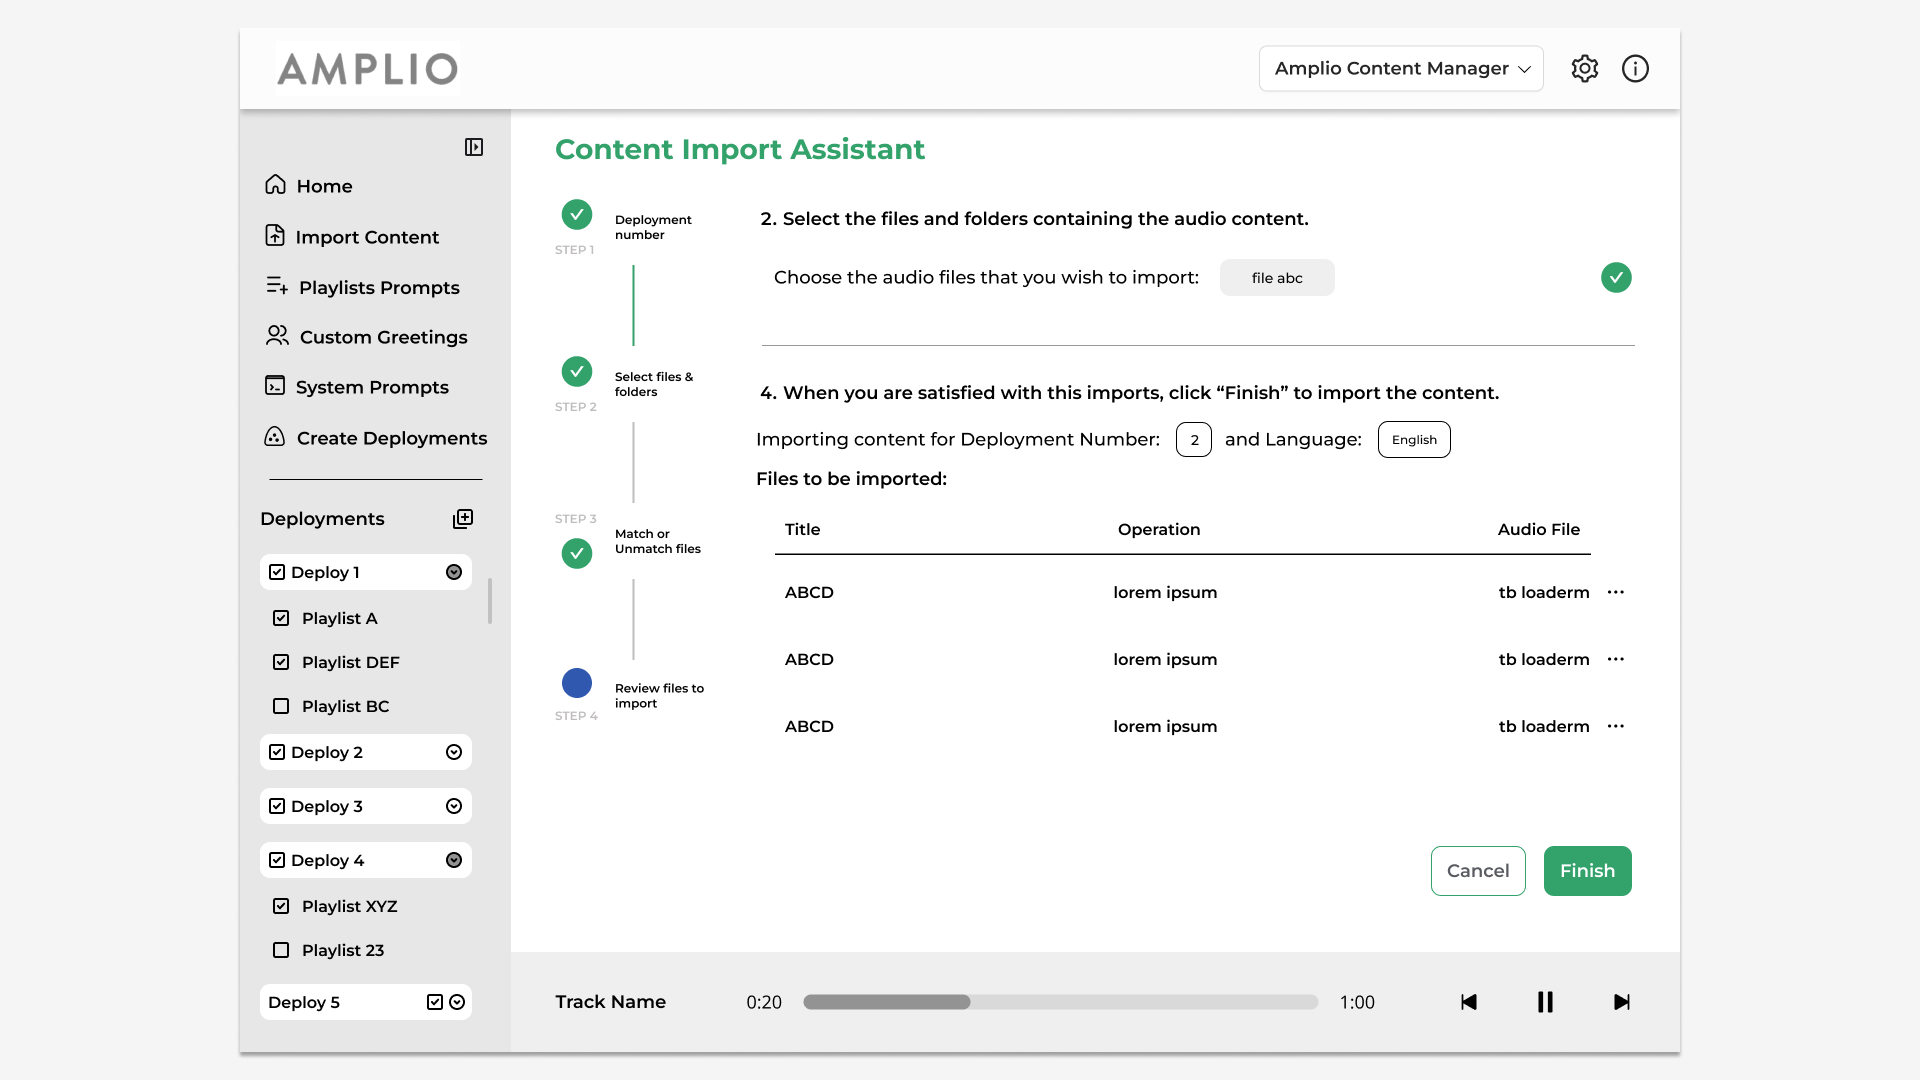Go to Match or Unmatch files step

[x=658, y=541]
